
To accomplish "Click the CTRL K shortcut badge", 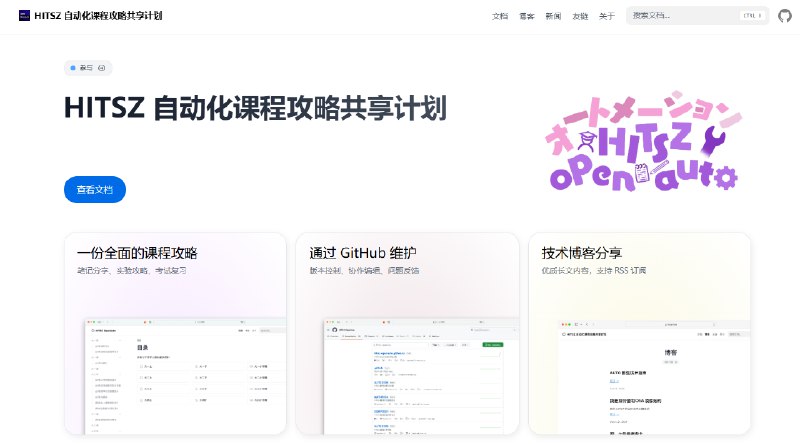I will 752,16.
